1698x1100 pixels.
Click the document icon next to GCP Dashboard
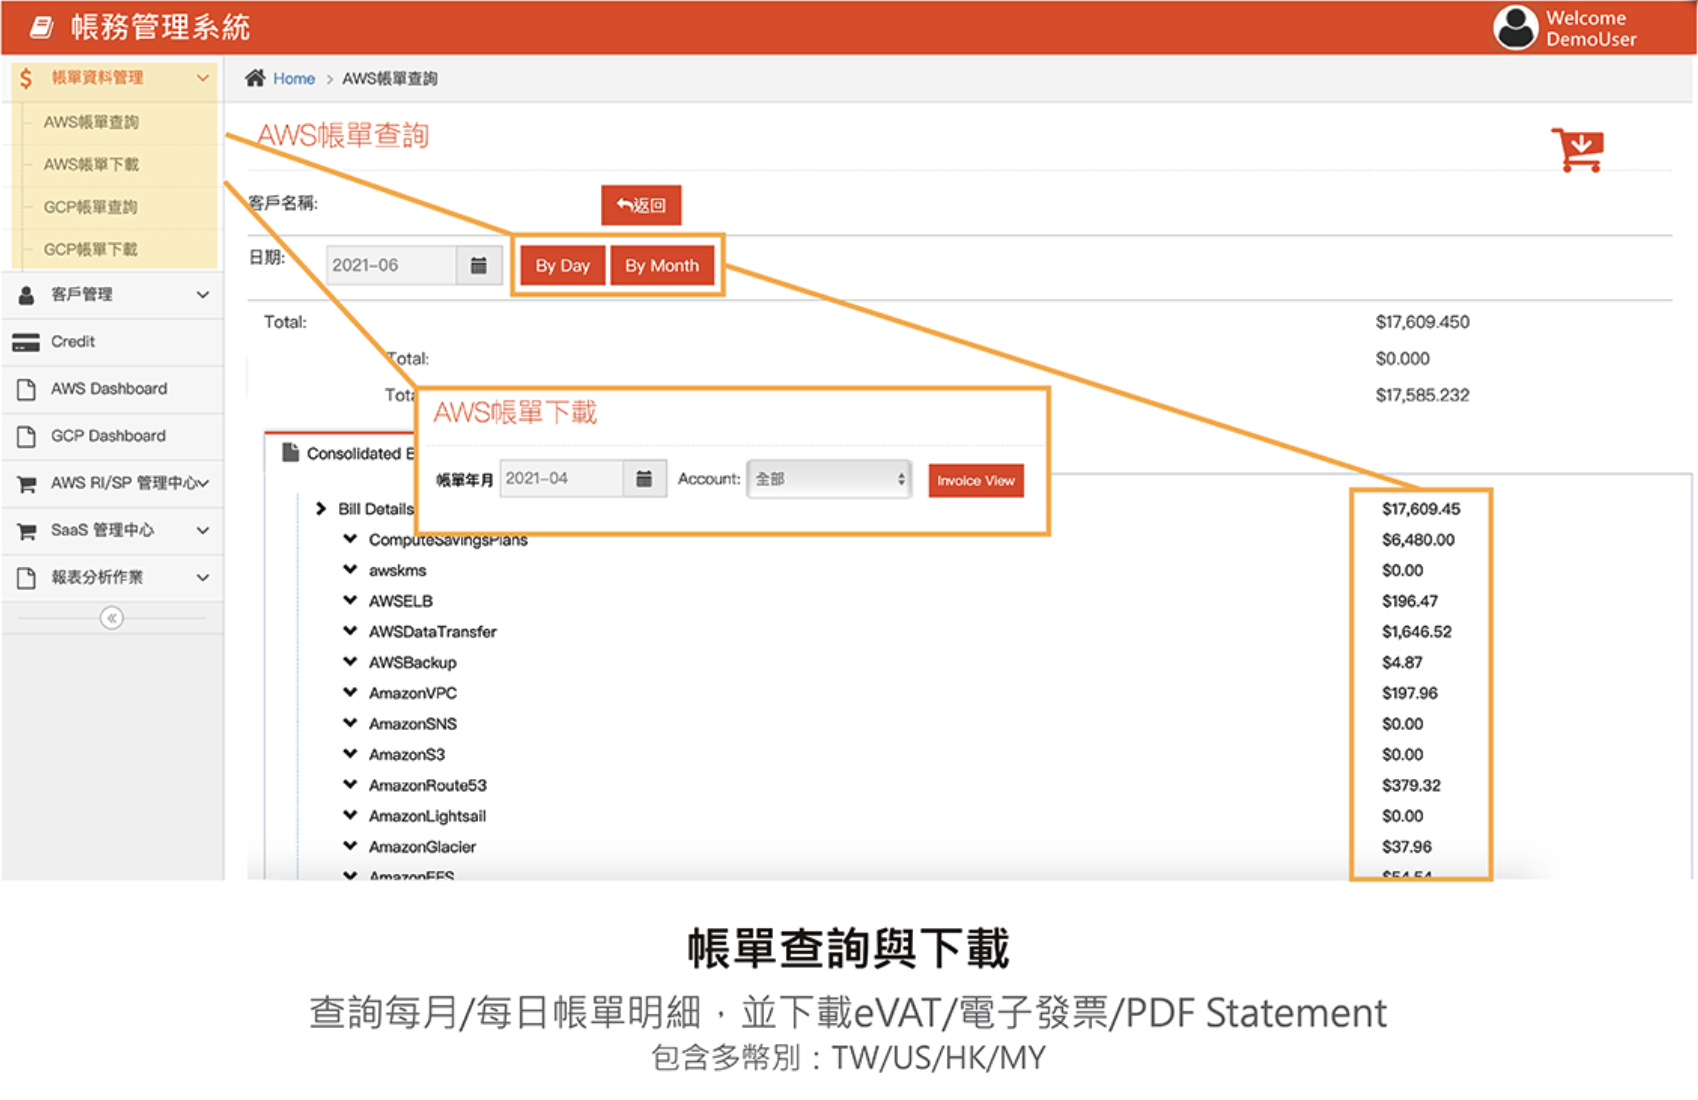pyautogui.click(x=27, y=436)
